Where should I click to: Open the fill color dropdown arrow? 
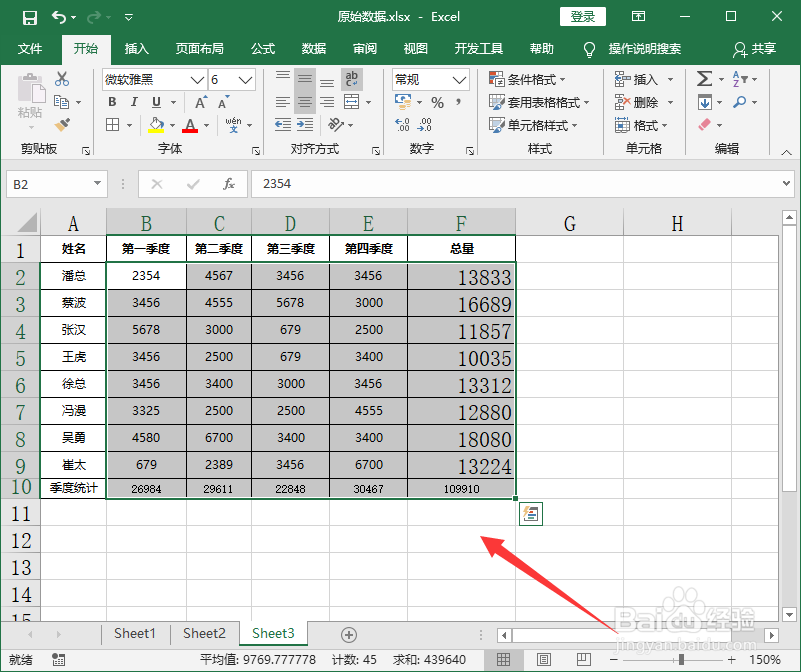pyautogui.click(x=172, y=125)
